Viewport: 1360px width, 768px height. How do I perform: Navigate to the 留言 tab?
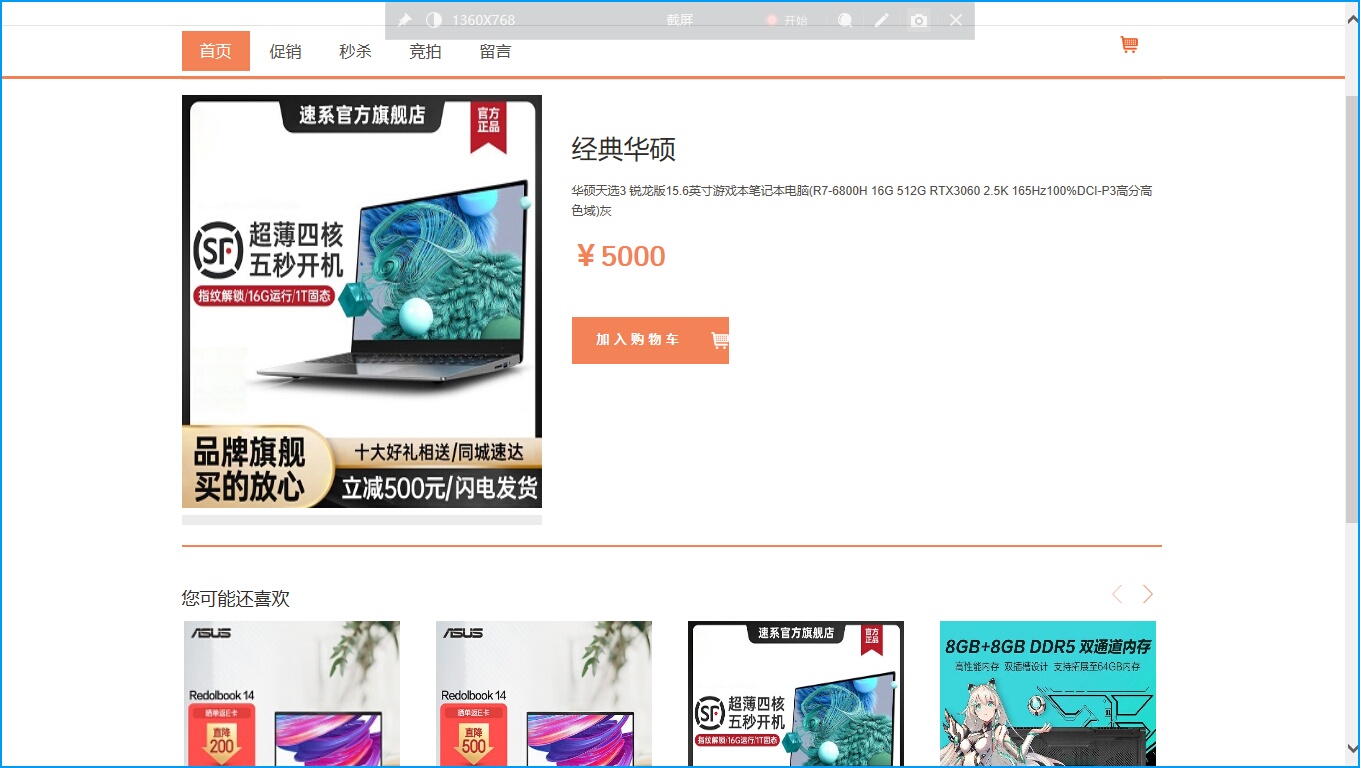495,51
